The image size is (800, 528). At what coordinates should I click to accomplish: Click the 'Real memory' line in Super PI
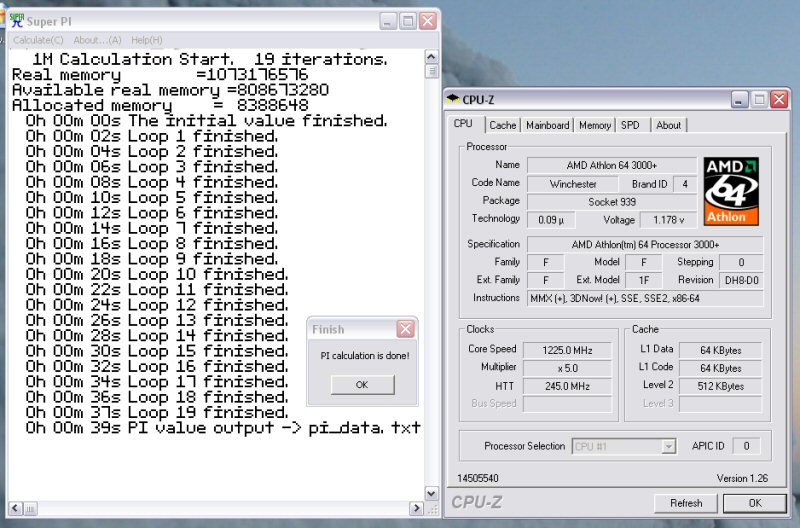click(x=160, y=74)
